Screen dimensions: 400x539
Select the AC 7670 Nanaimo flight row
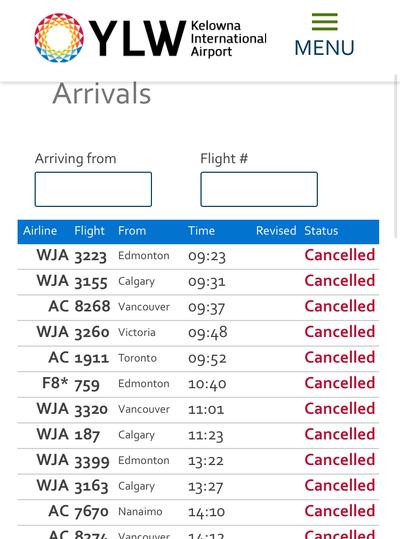pos(198,512)
